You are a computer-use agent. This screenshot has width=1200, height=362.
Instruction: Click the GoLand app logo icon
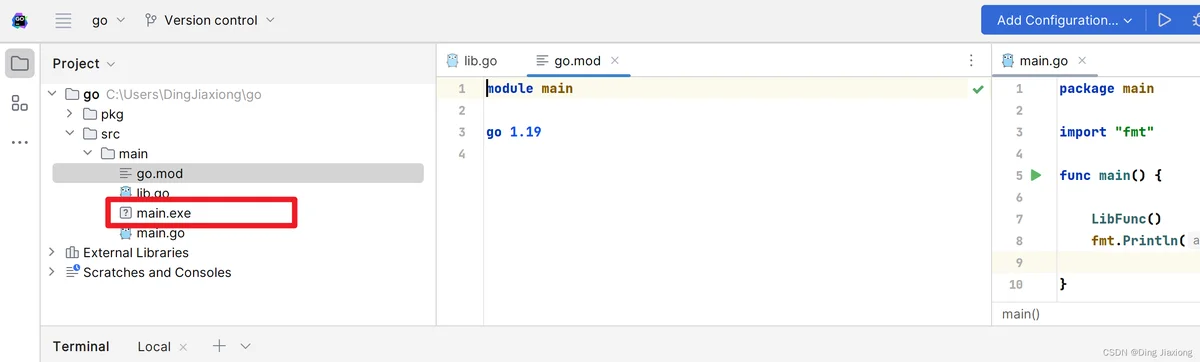[19, 20]
